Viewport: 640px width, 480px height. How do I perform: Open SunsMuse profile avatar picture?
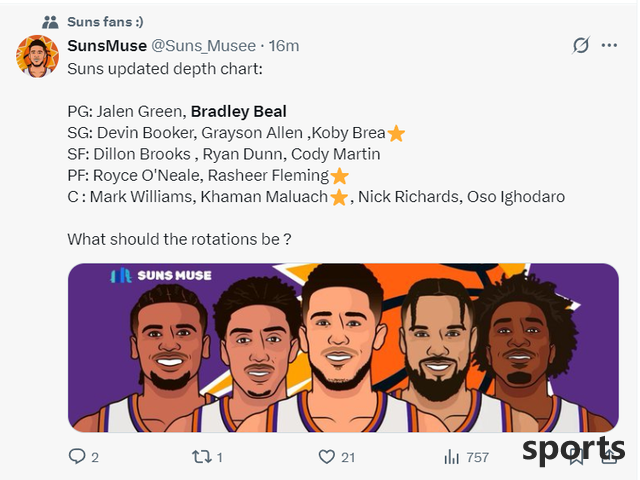38,56
